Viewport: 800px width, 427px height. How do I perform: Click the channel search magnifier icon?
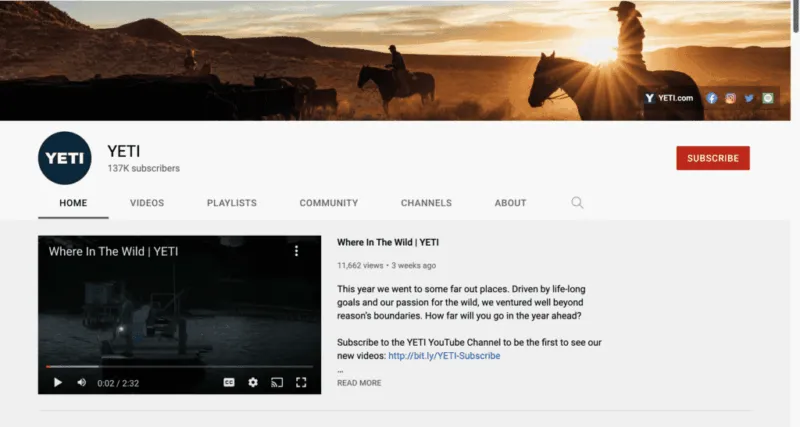[577, 203]
